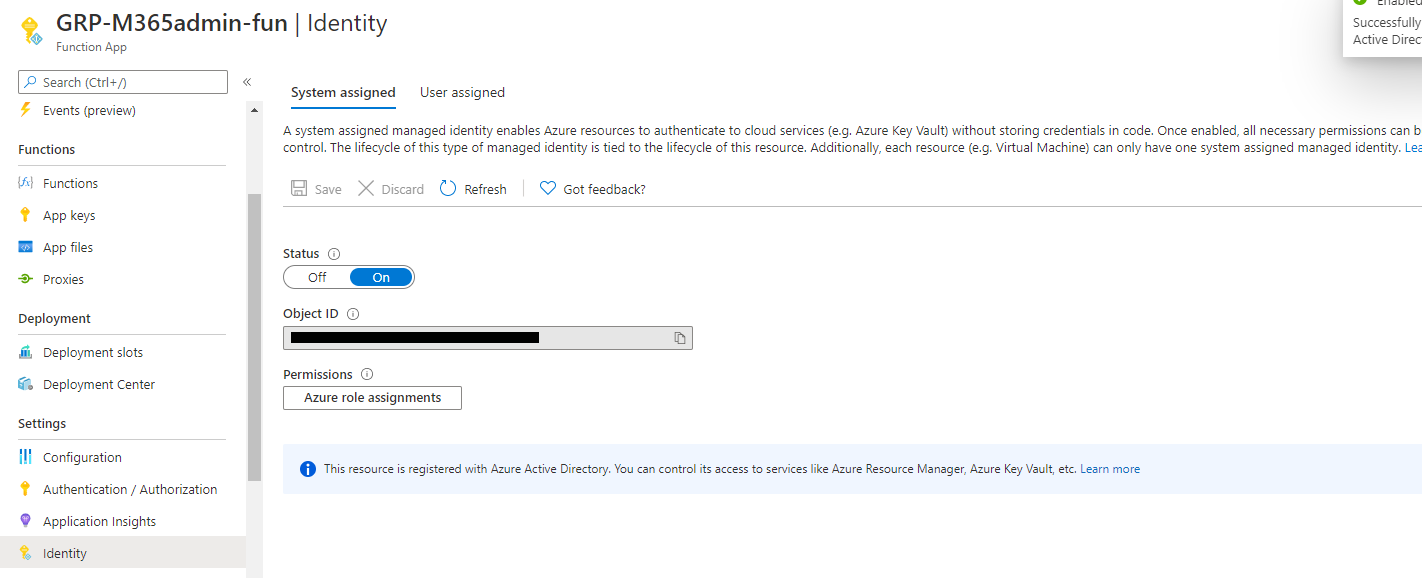This screenshot has height=578, width=1422.
Task: Set the Status toggle to On
Action: 381,277
